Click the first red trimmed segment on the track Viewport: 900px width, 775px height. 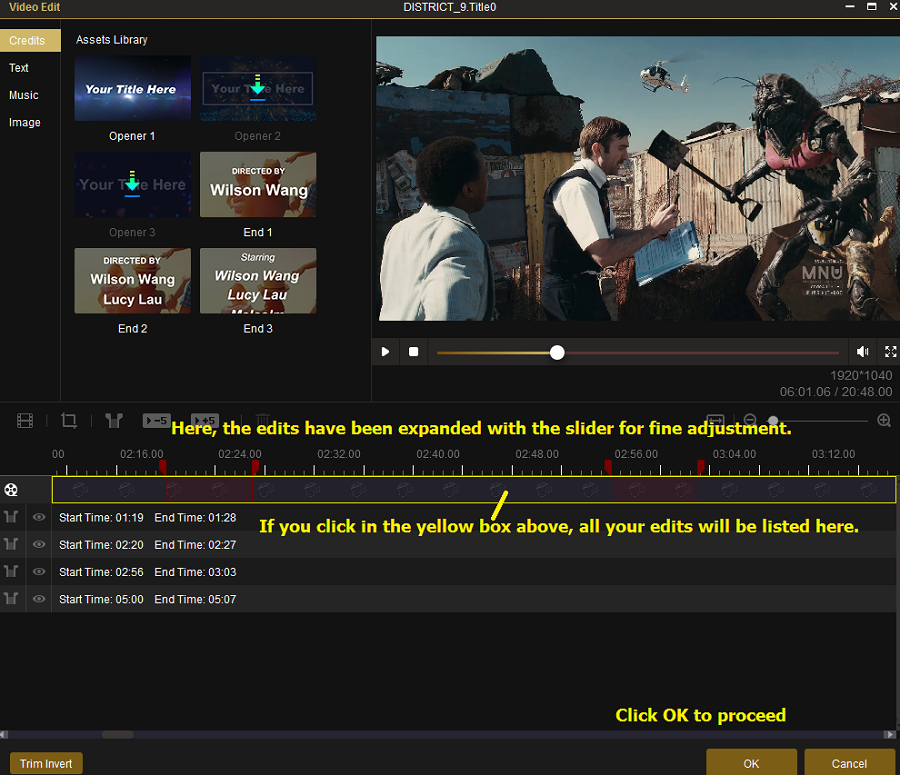pos(210,490)
